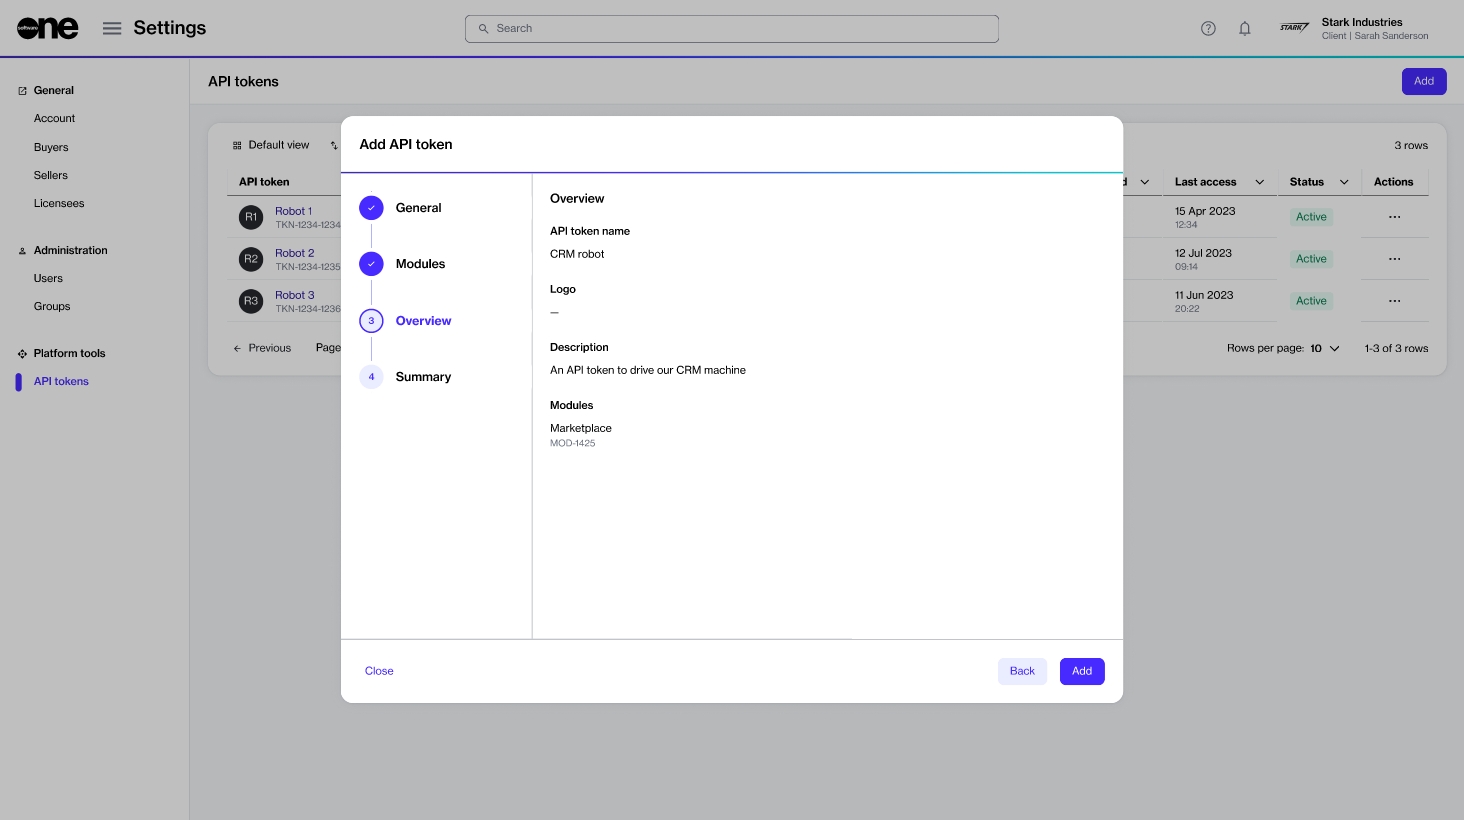1464x820 pixels.
Task: Go to the General step in wizard
Action: pyautogui.click(x=417, y=208)
